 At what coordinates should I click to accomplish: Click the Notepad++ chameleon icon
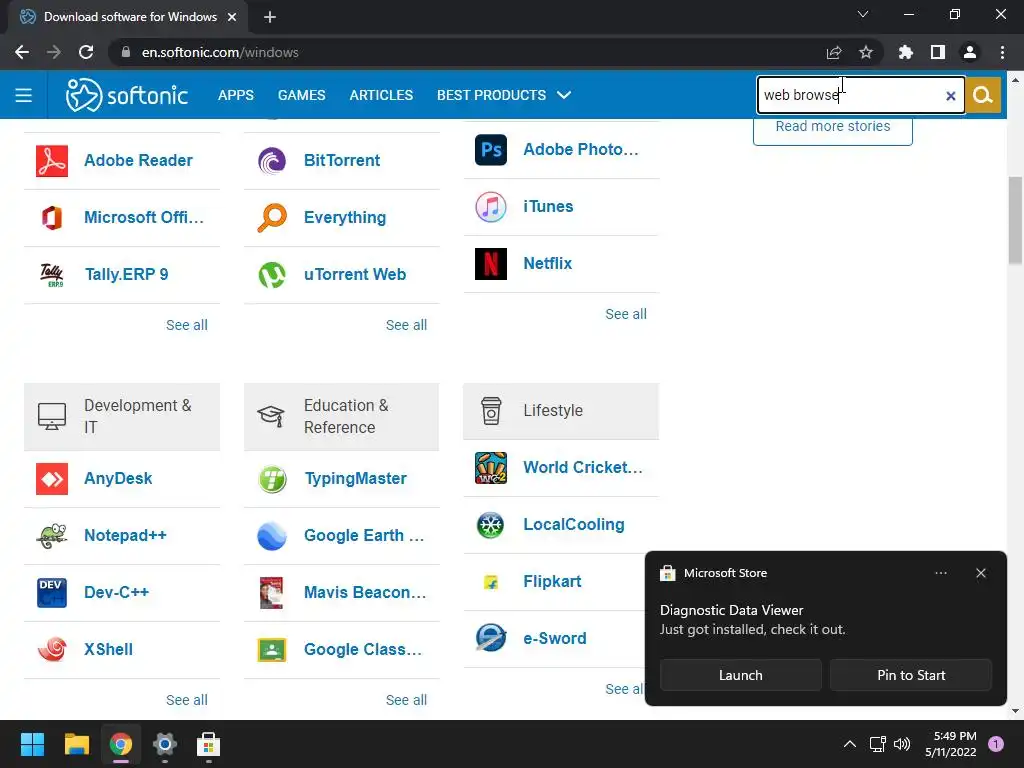click(52, 536)
